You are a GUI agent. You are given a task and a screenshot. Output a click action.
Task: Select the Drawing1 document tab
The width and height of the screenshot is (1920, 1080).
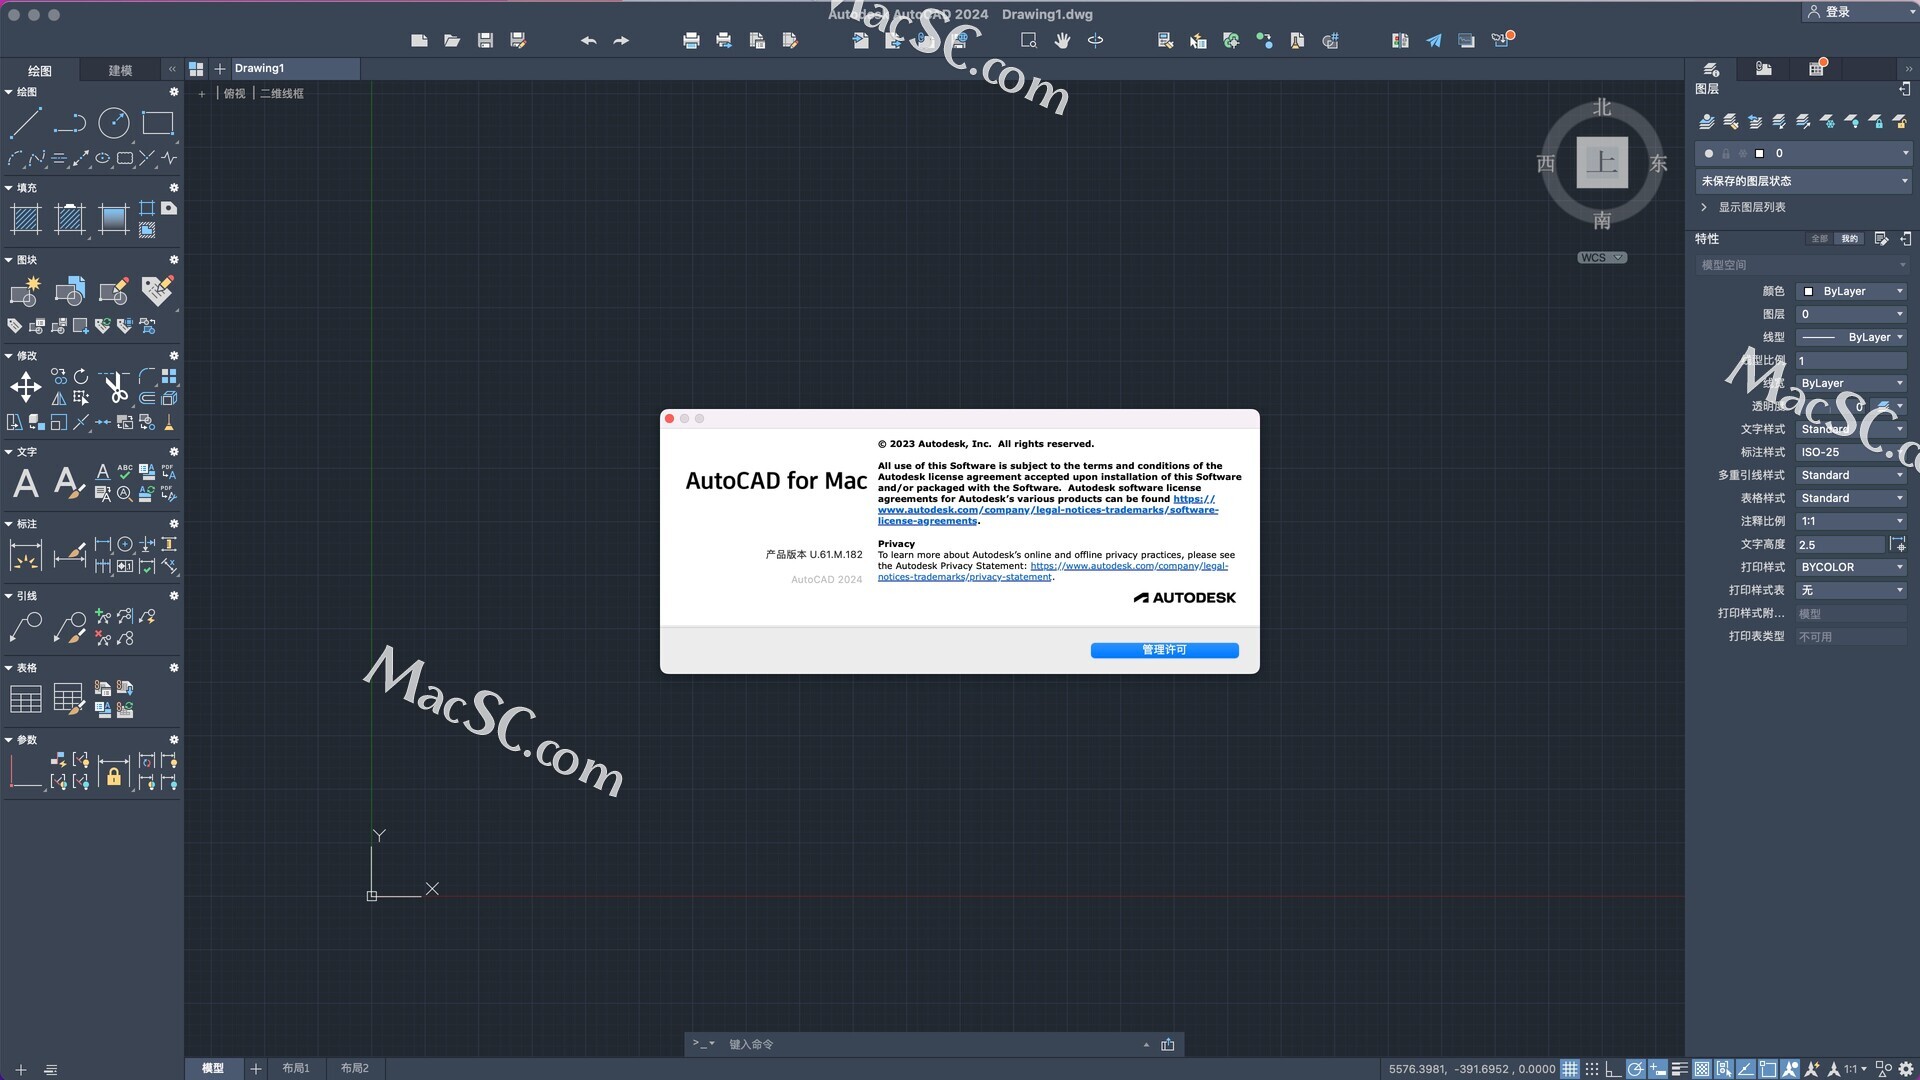tap(295, 68)
